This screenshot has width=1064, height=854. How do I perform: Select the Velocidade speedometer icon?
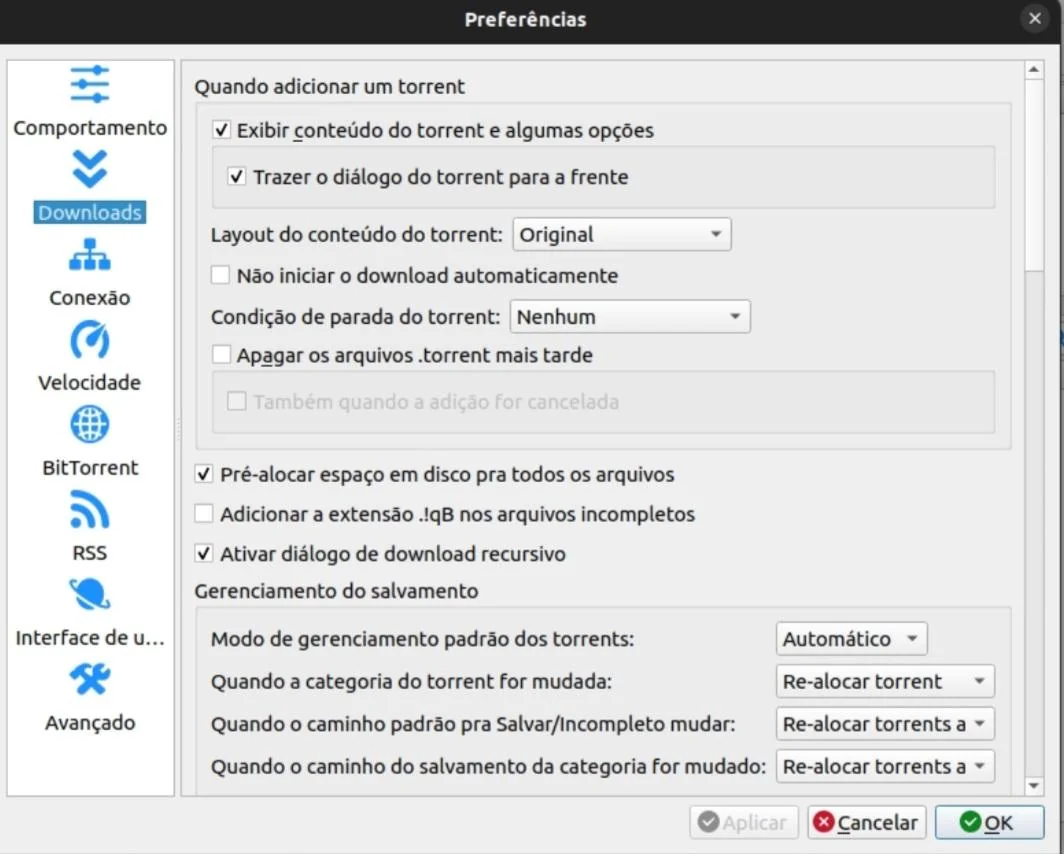(x=89, y=340)
